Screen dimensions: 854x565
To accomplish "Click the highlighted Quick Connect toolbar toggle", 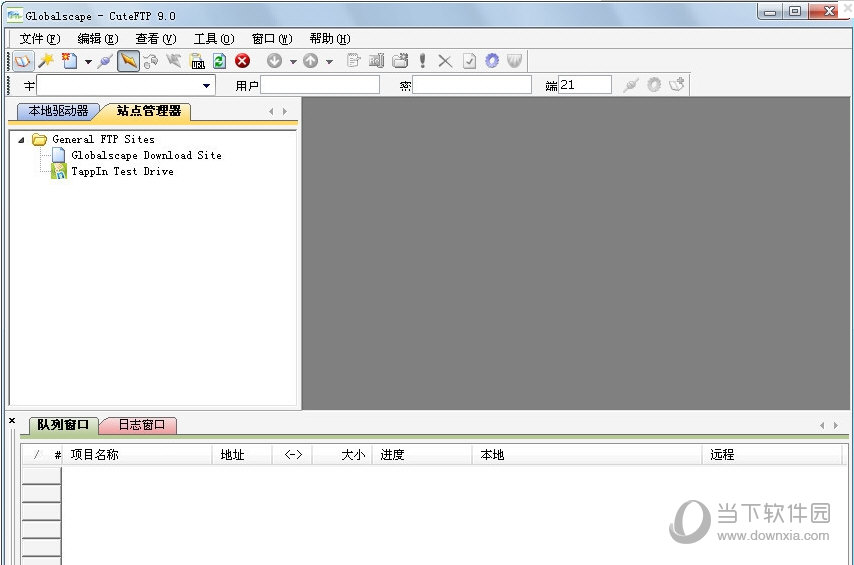I will click(x=128, y=61).
